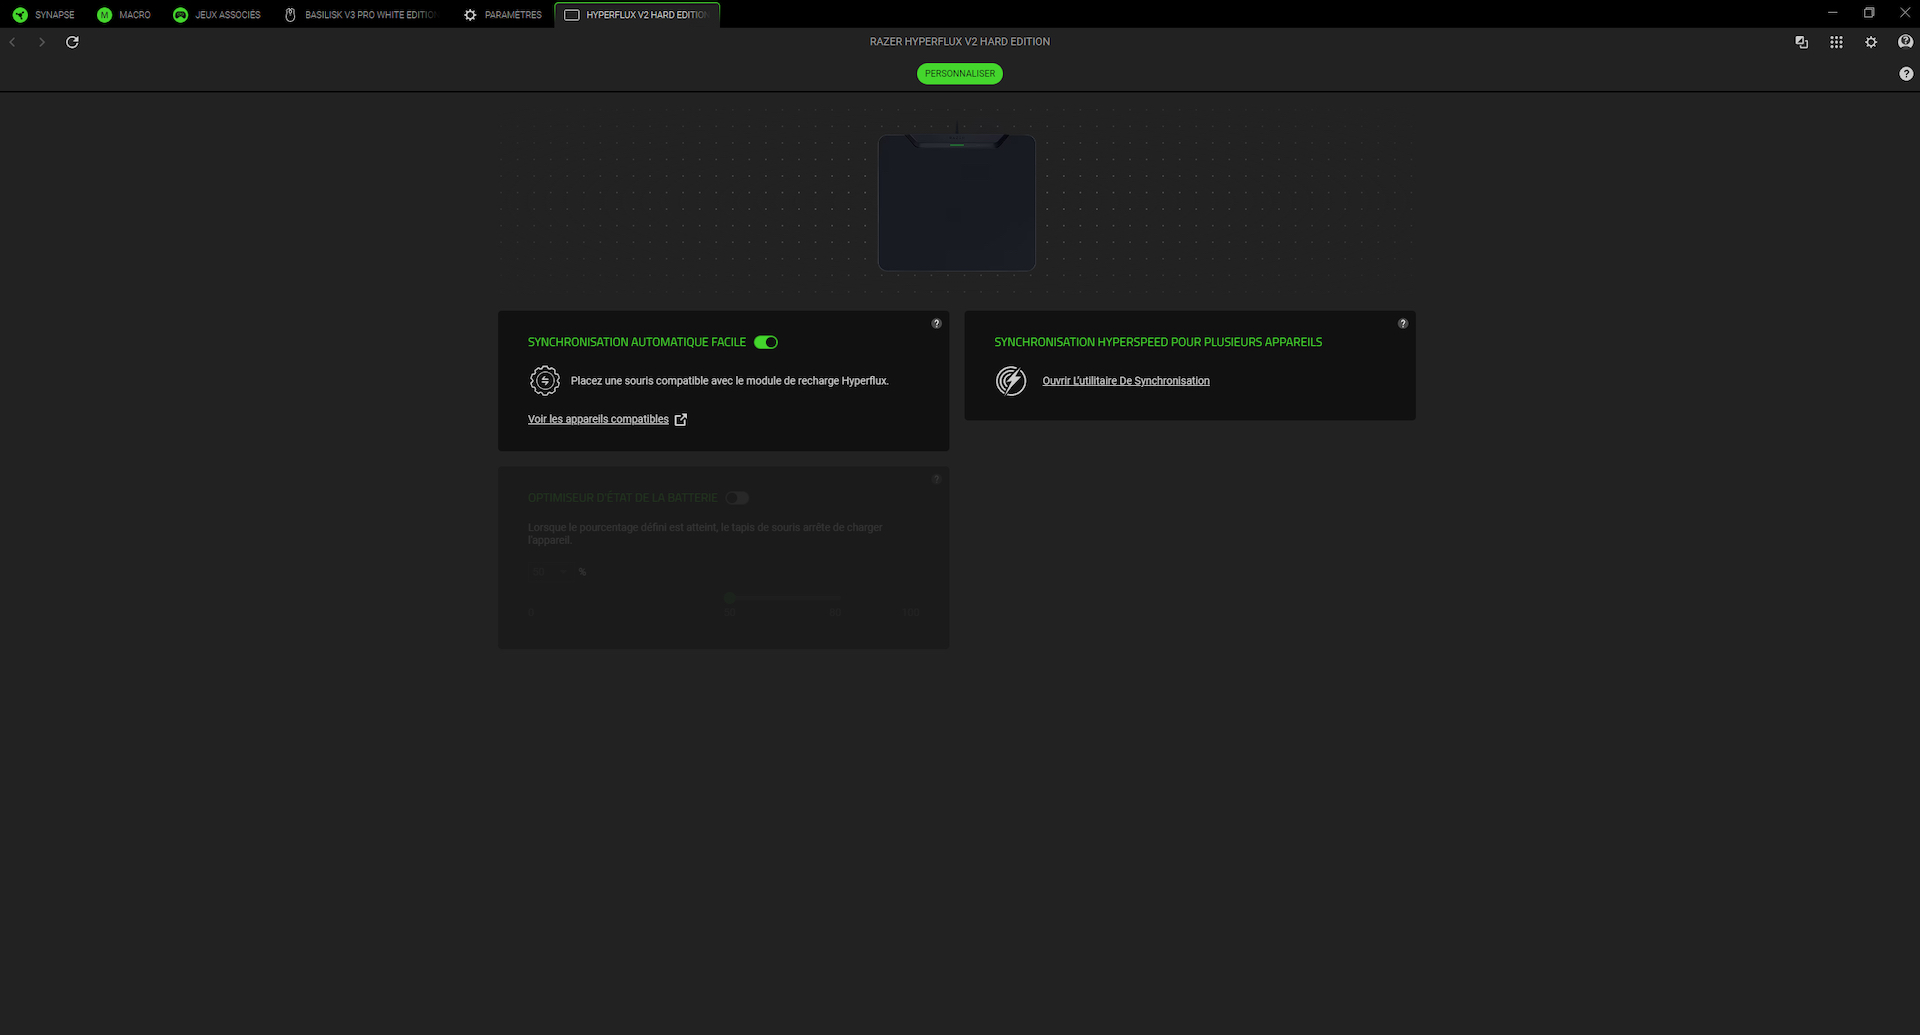
Task: Open help for Synchronisation Hyperspeed card
Action: 1403,324
